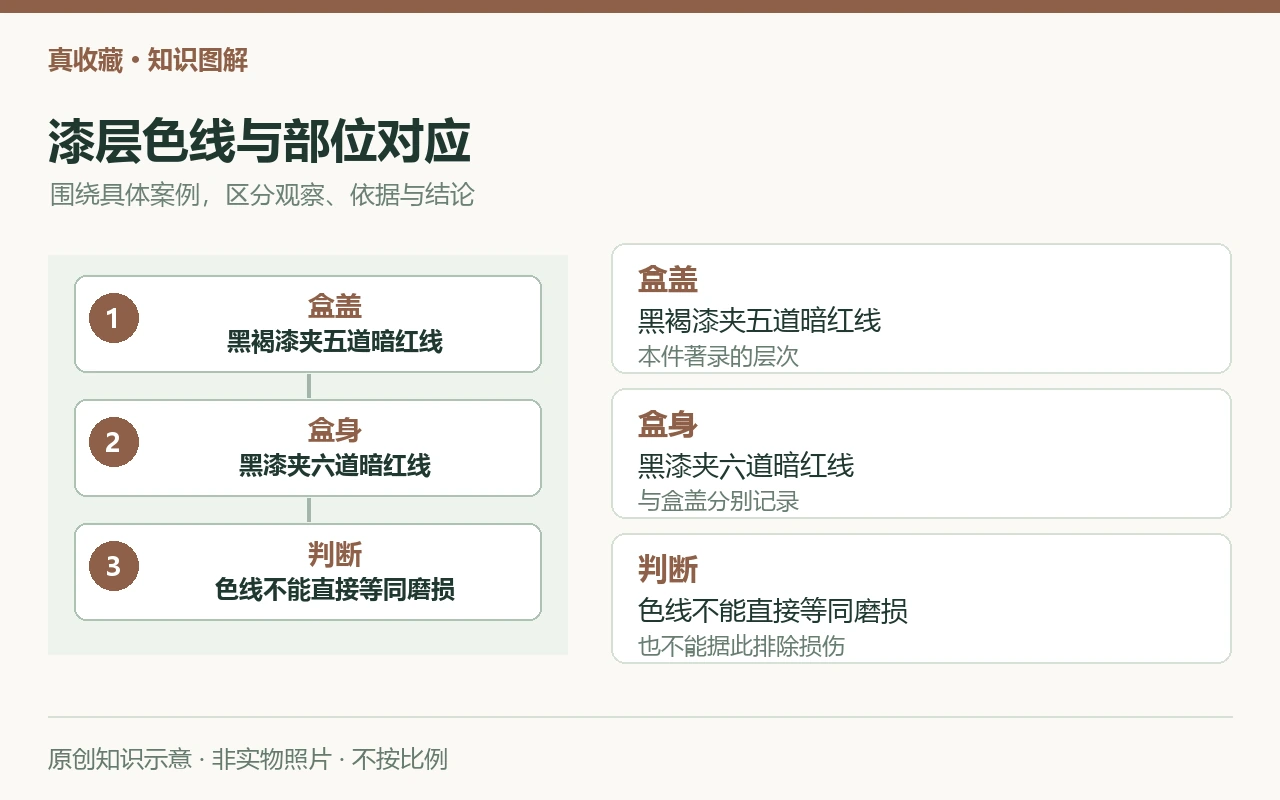Viewport: 1280px width, 800px height.
Task: Select the header text 真收藏 · 知识图解
Action: (x=148, y=61)
